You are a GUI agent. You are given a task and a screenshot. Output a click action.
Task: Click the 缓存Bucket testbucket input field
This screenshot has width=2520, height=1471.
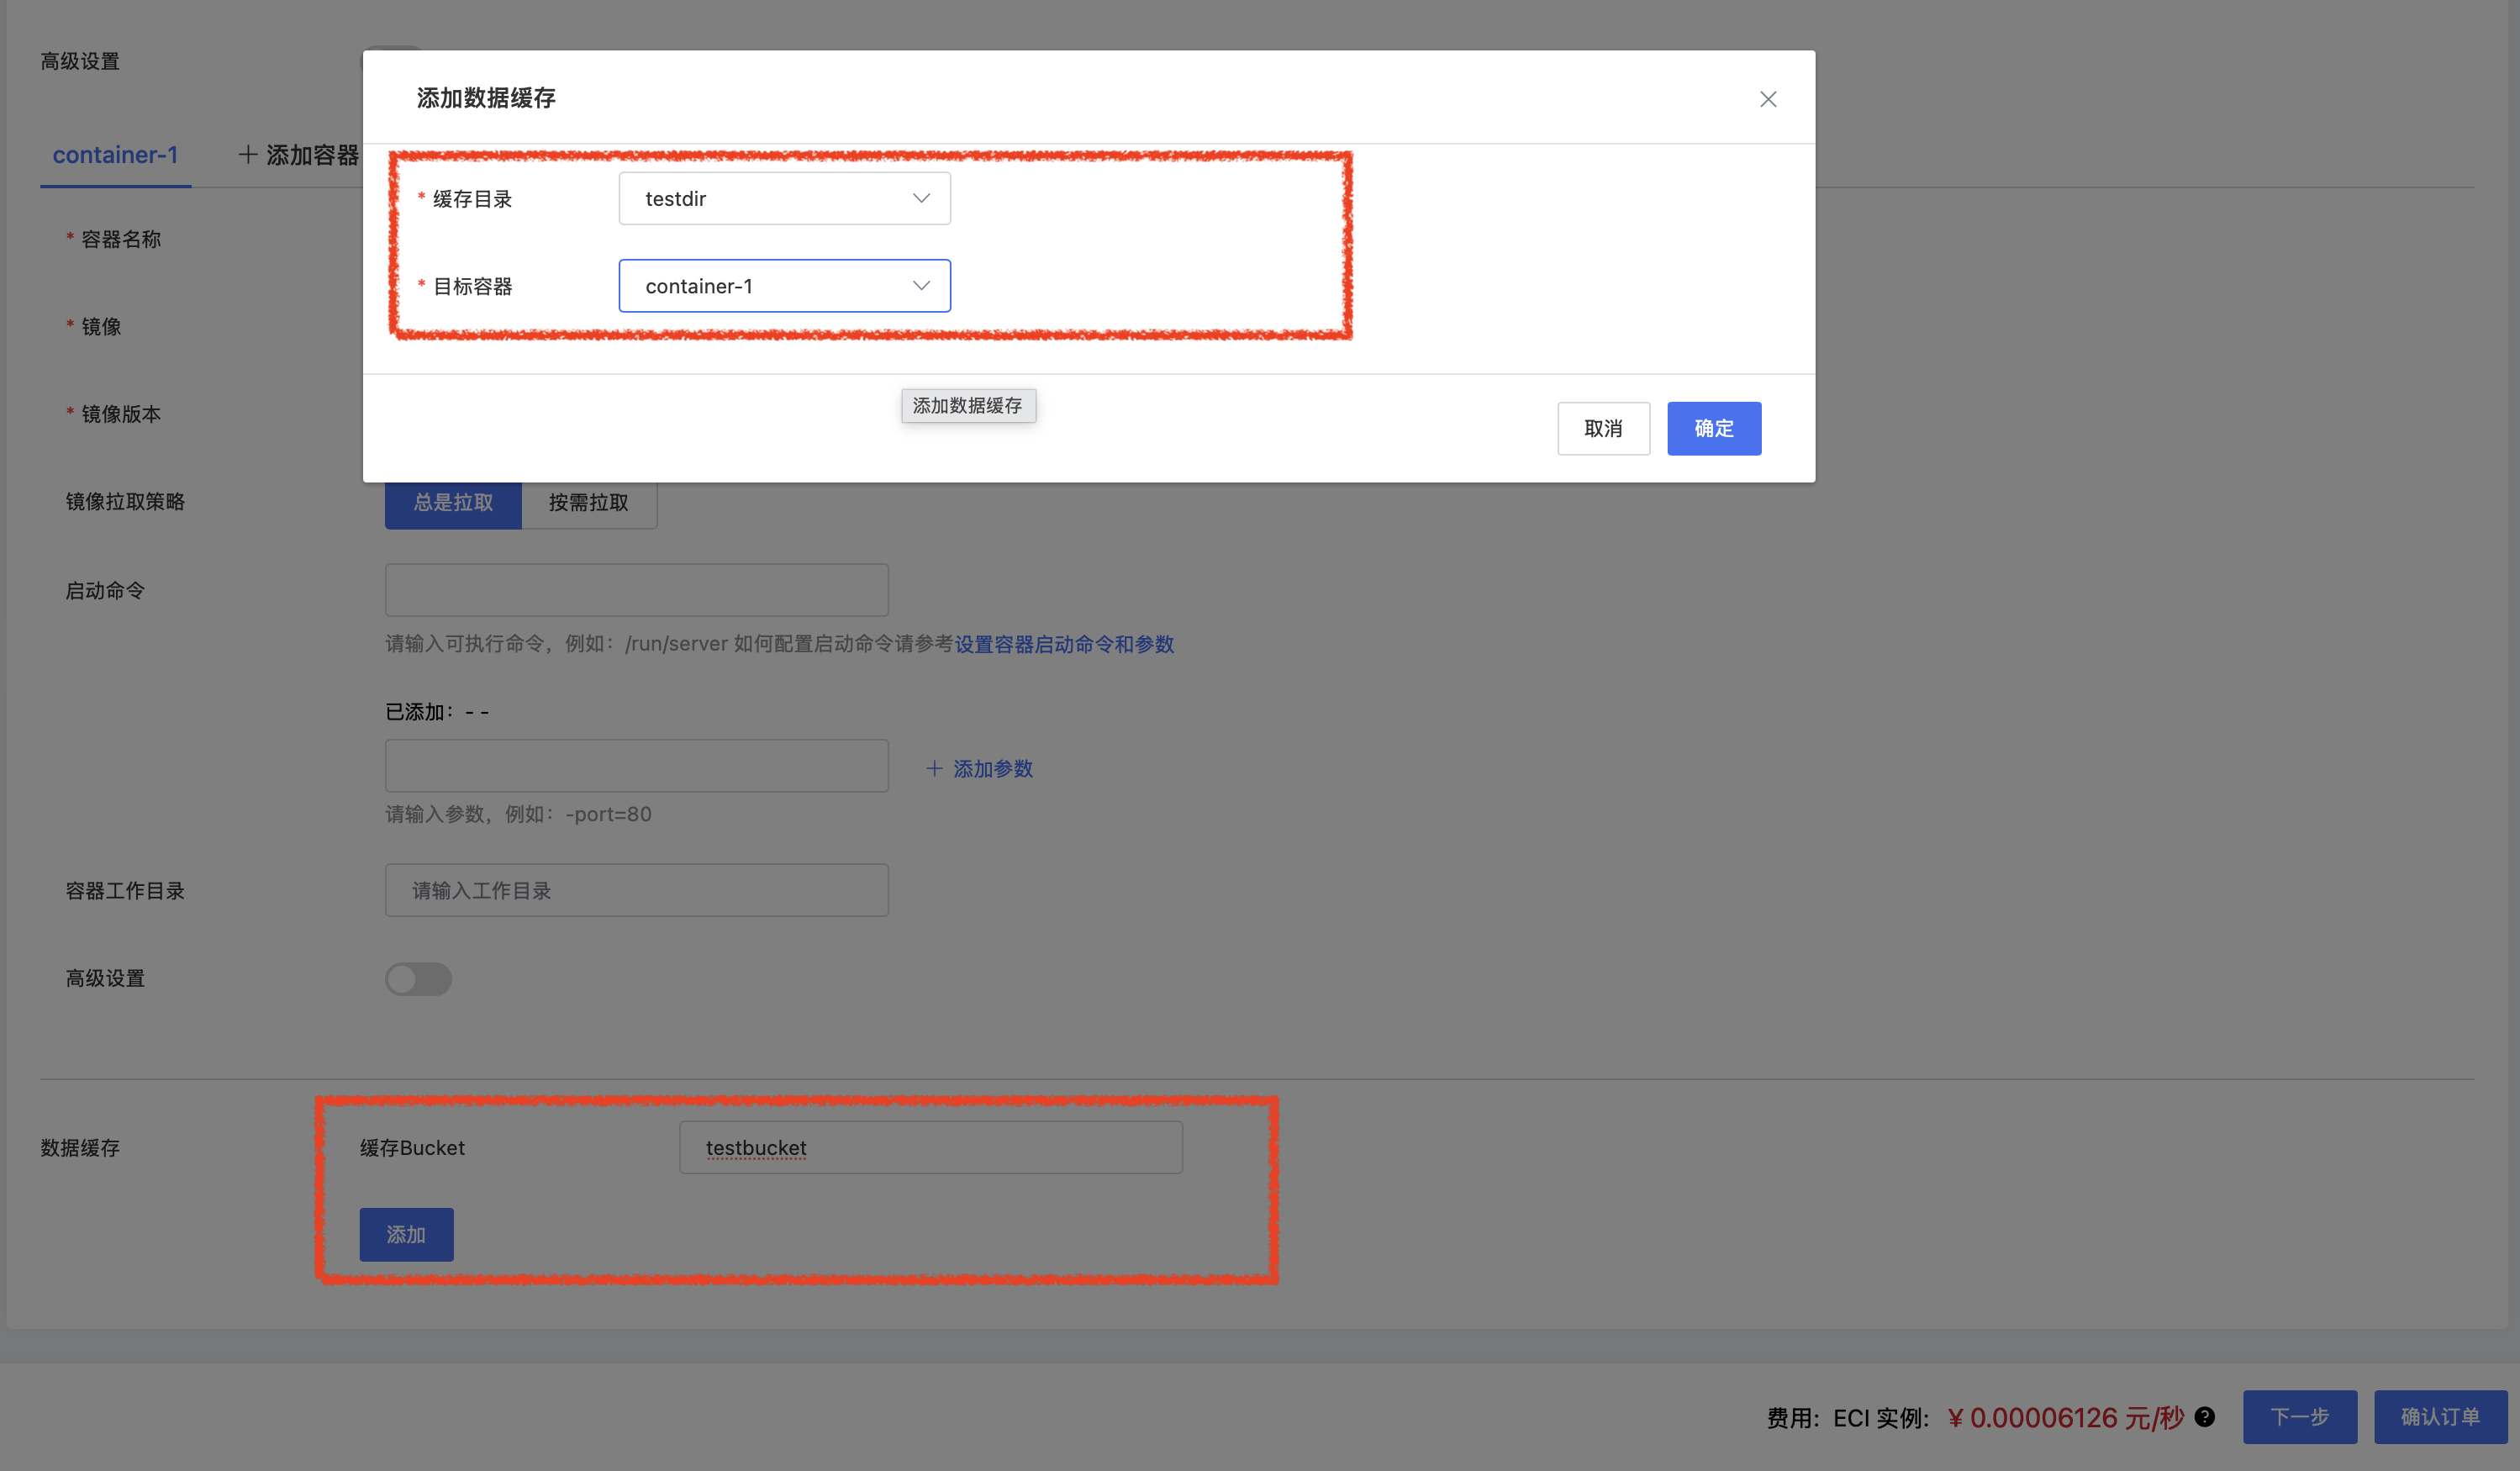pyautogui.click(x=930, y=1147)
